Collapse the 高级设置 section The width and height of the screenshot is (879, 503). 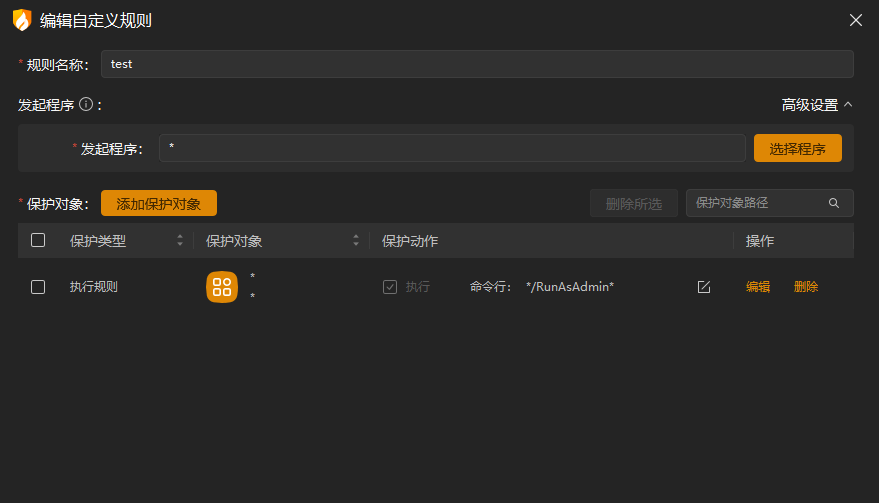click(x=816, y=104)
